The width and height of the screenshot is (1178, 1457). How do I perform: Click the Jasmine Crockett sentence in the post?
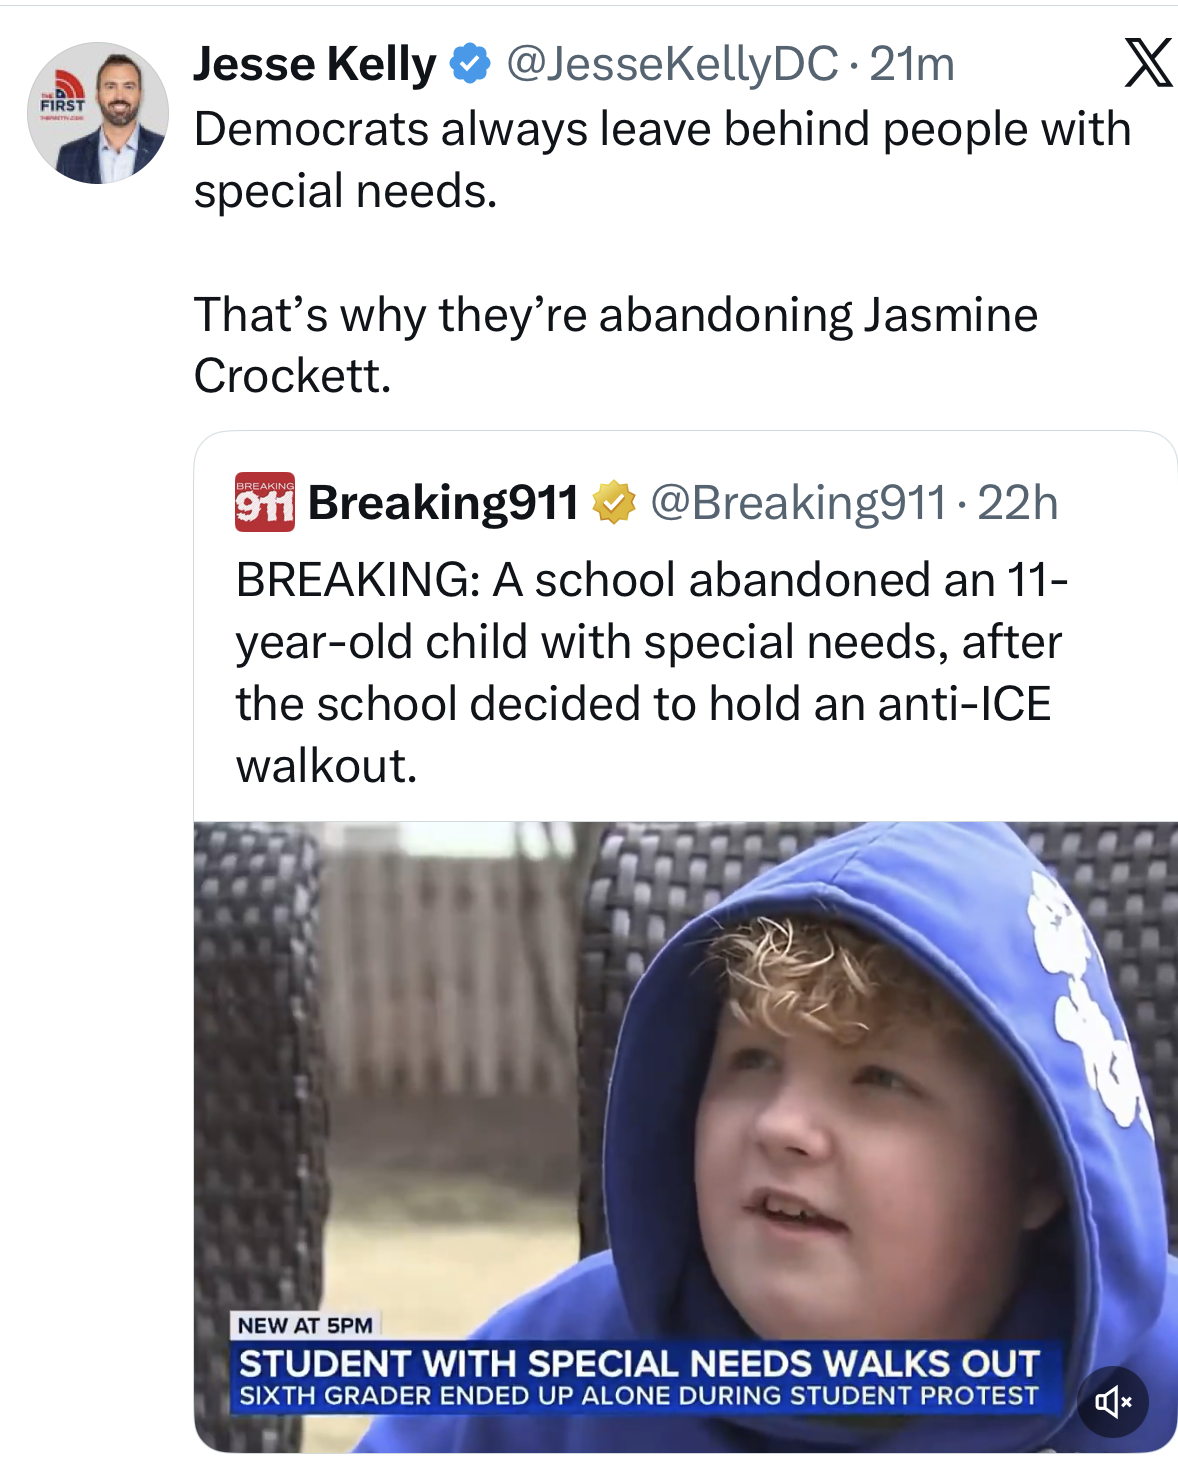[616, 345]
